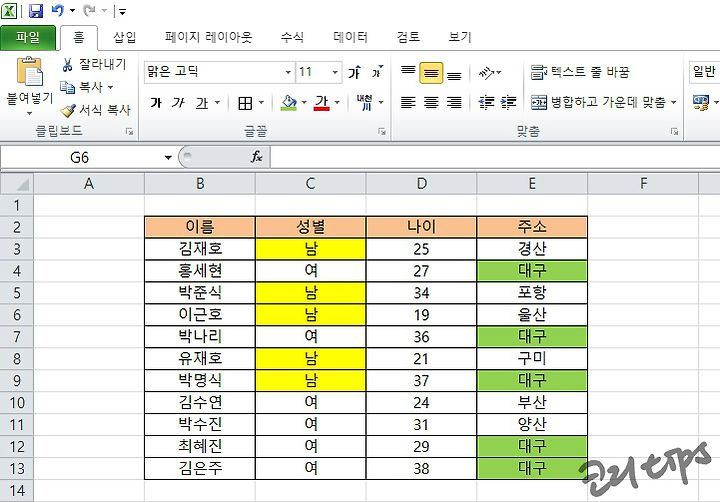Open the 맞춤 alignment dialog launcher

(x=674, y=132)
